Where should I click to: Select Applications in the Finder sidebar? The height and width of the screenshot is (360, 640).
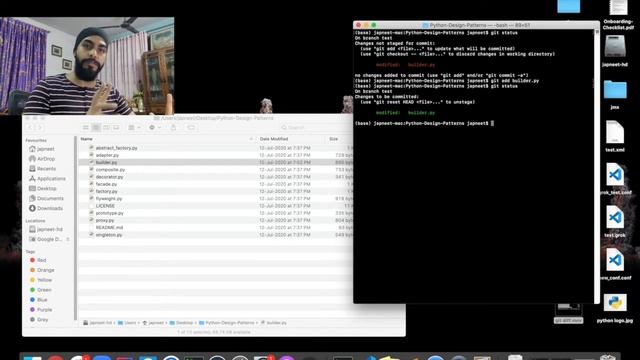click(x=47, y=179)
